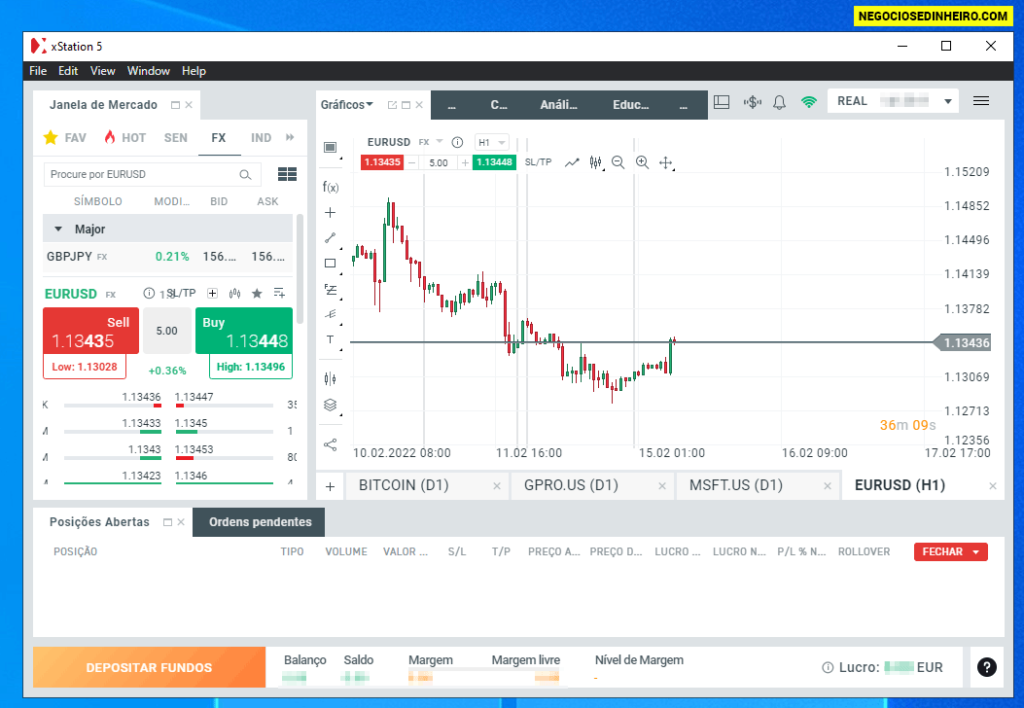Open chart type candlestick sidebar icon
The width and height of the screenshot is (1024, 708).
coord(330,378)
